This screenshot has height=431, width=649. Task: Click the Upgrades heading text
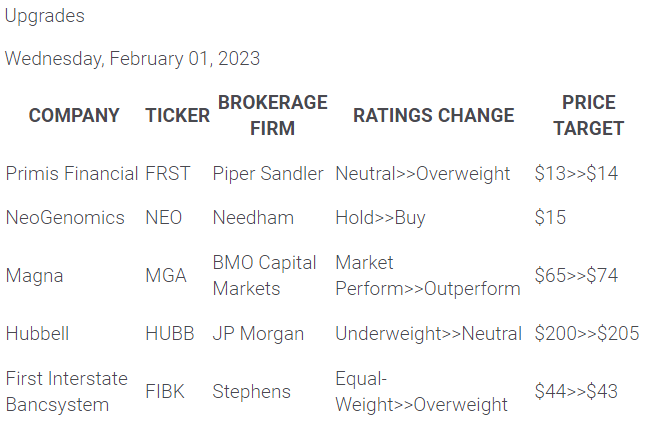[x=45, y=16]
